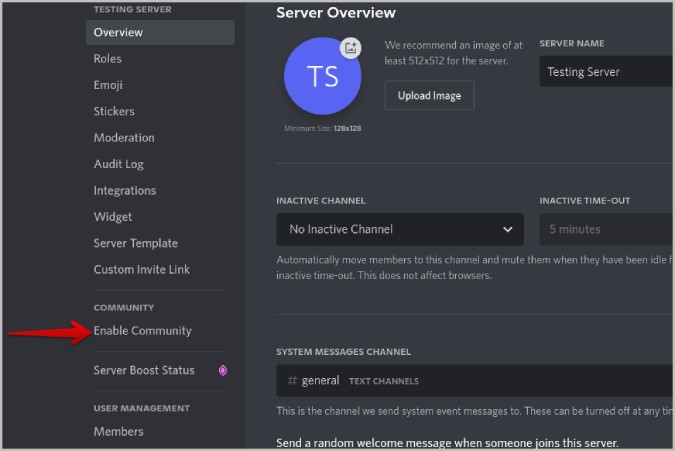The image size is (675, 451).
Task: Expand the No Inactive Channel dropdown
Action: [x=400, y=229]
